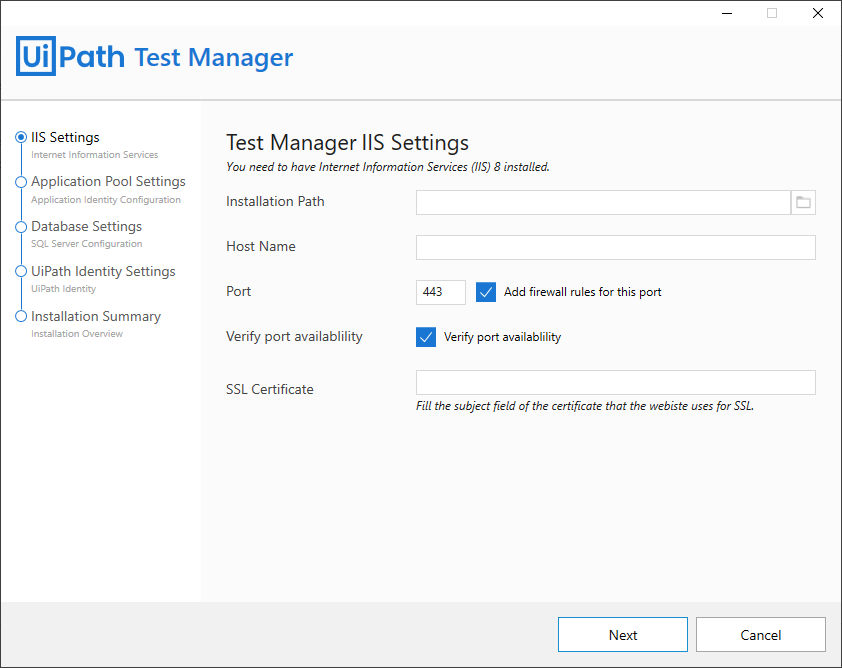Image resolution: width=842 pixels, height=668 pixels.
Task: Focus the SSL Certificate input field
Action: [x=616, y=382]
